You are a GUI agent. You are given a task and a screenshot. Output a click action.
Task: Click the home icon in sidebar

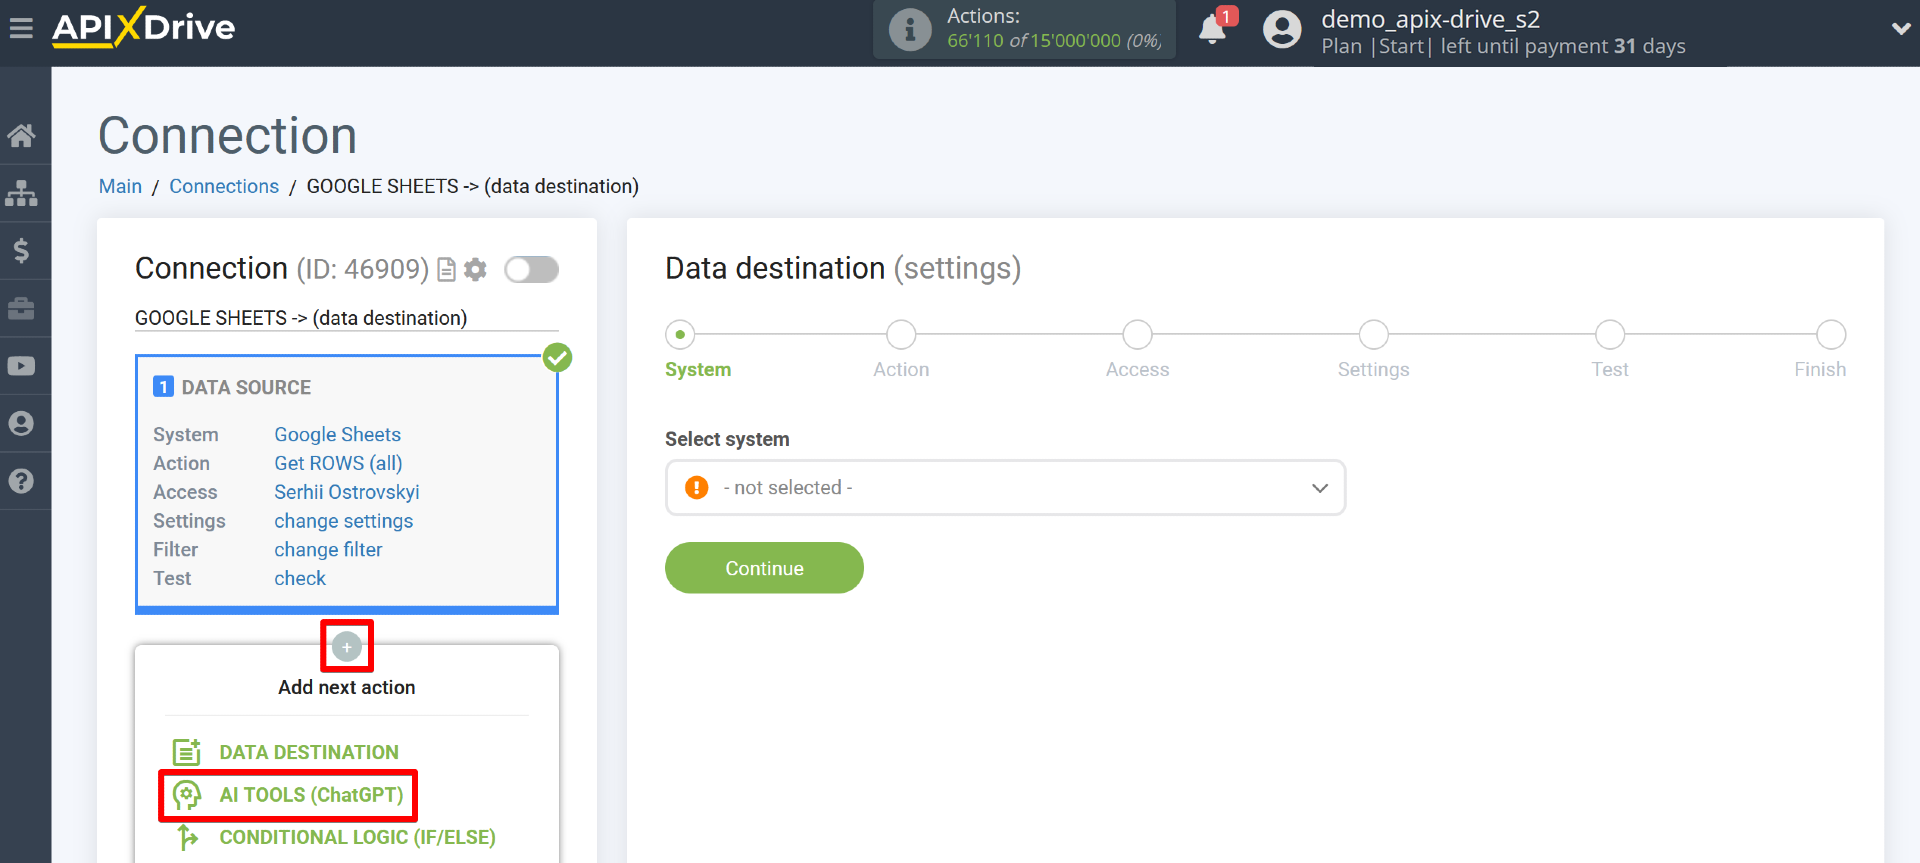21,135
